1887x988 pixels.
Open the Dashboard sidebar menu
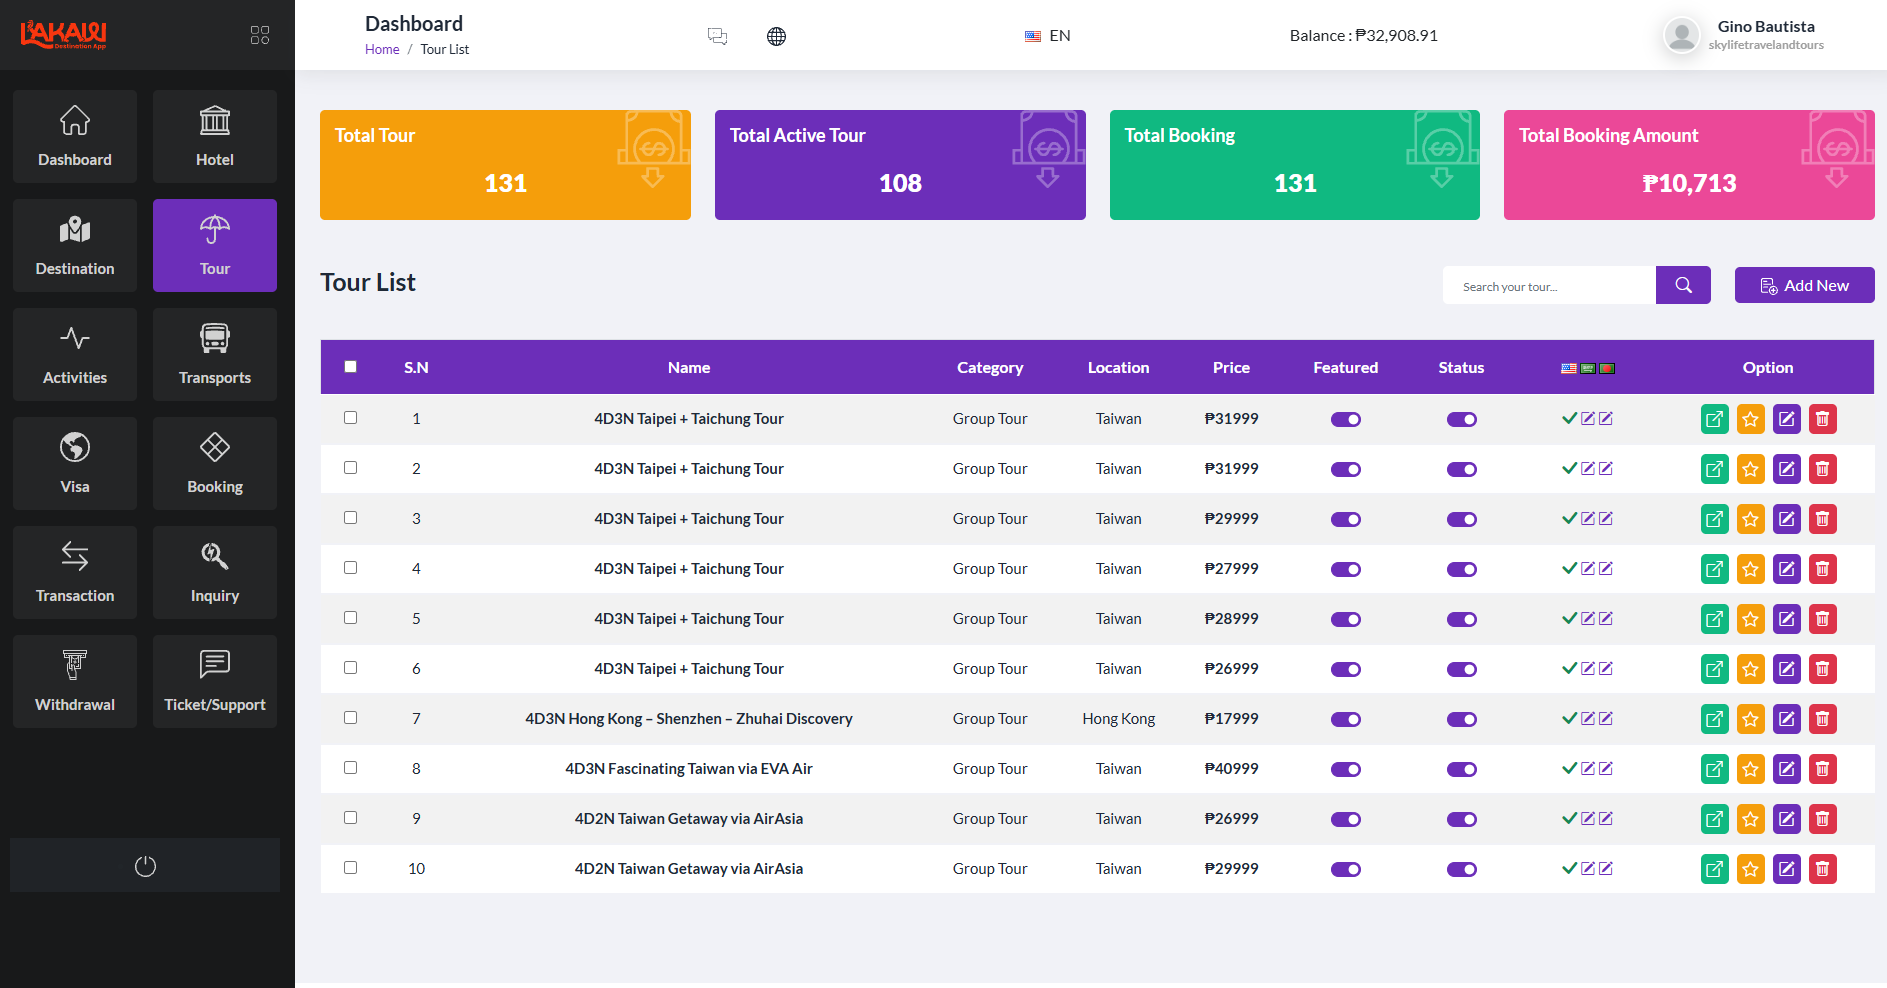[x=75, y=136]
